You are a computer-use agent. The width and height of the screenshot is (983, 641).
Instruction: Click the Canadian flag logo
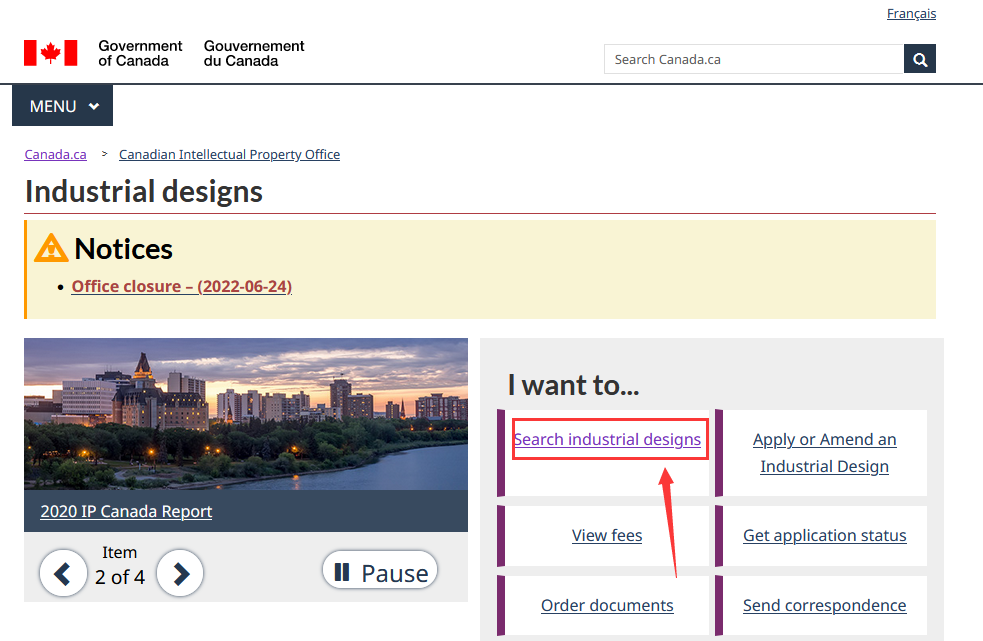click(x=50, y=53)
